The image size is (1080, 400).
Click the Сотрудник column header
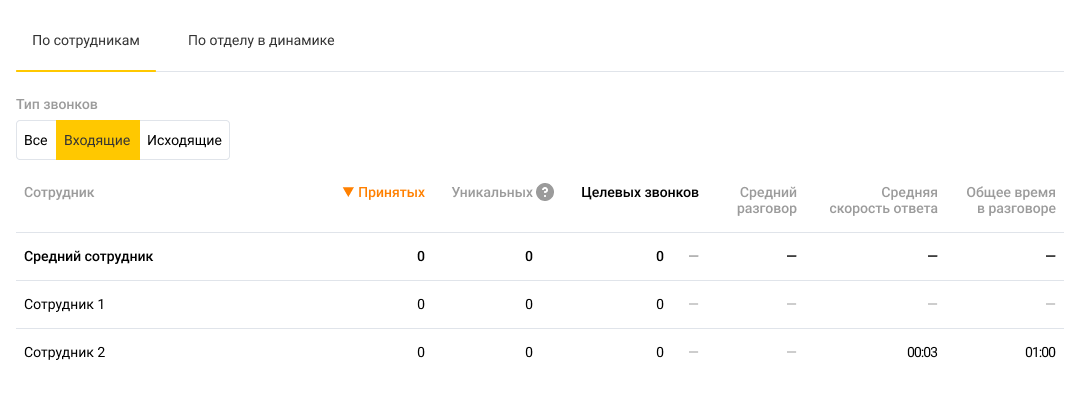pyautogui.click(x=59, y=193)
